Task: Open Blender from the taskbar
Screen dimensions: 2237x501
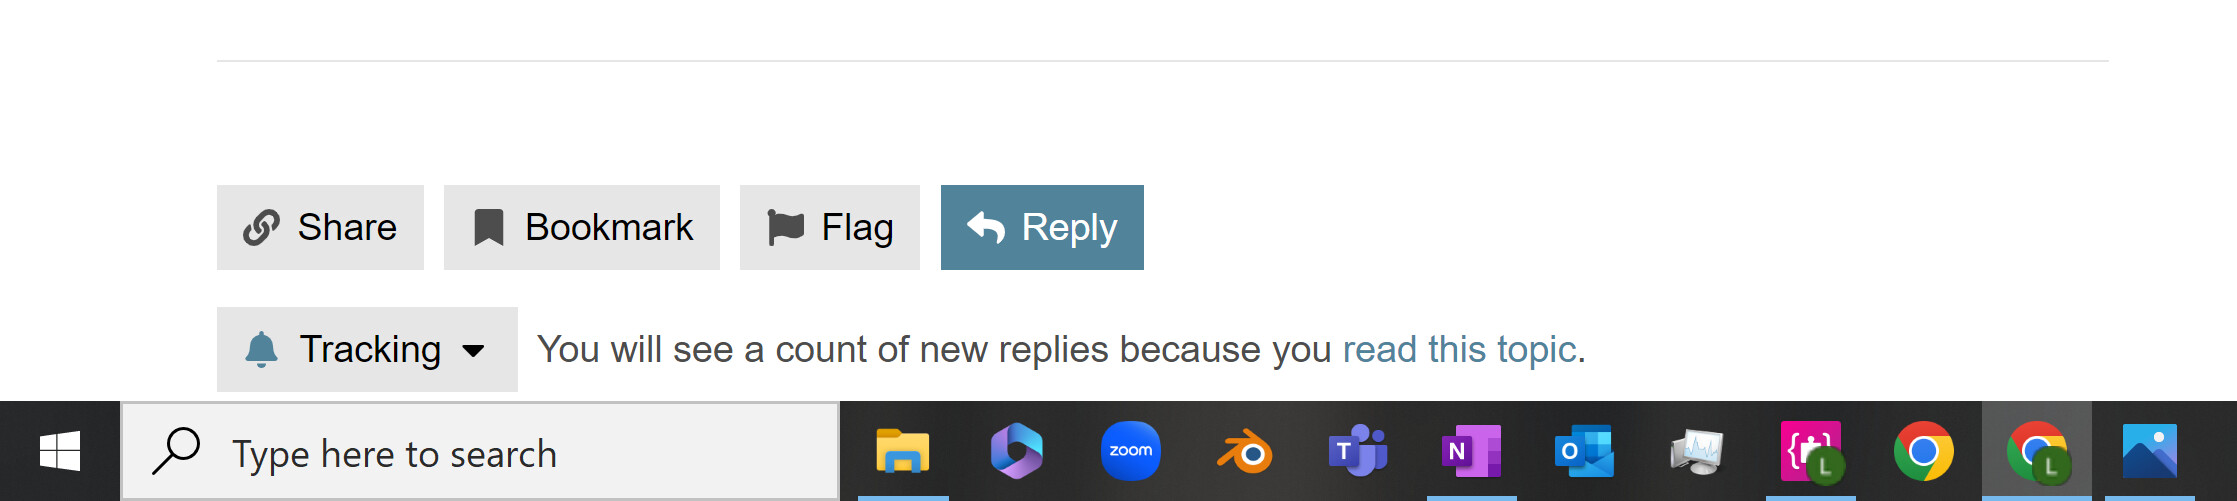Action: (x=1244, y=451)
